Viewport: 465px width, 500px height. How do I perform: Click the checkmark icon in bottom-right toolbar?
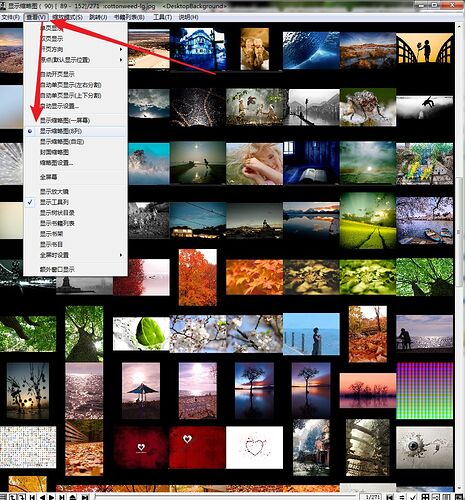pos(413,497)
